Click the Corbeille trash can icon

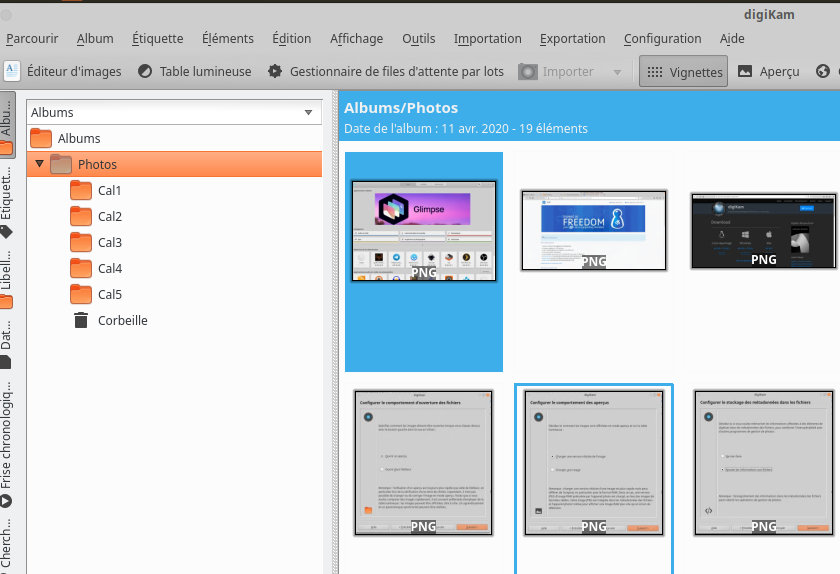coord(81,320)
